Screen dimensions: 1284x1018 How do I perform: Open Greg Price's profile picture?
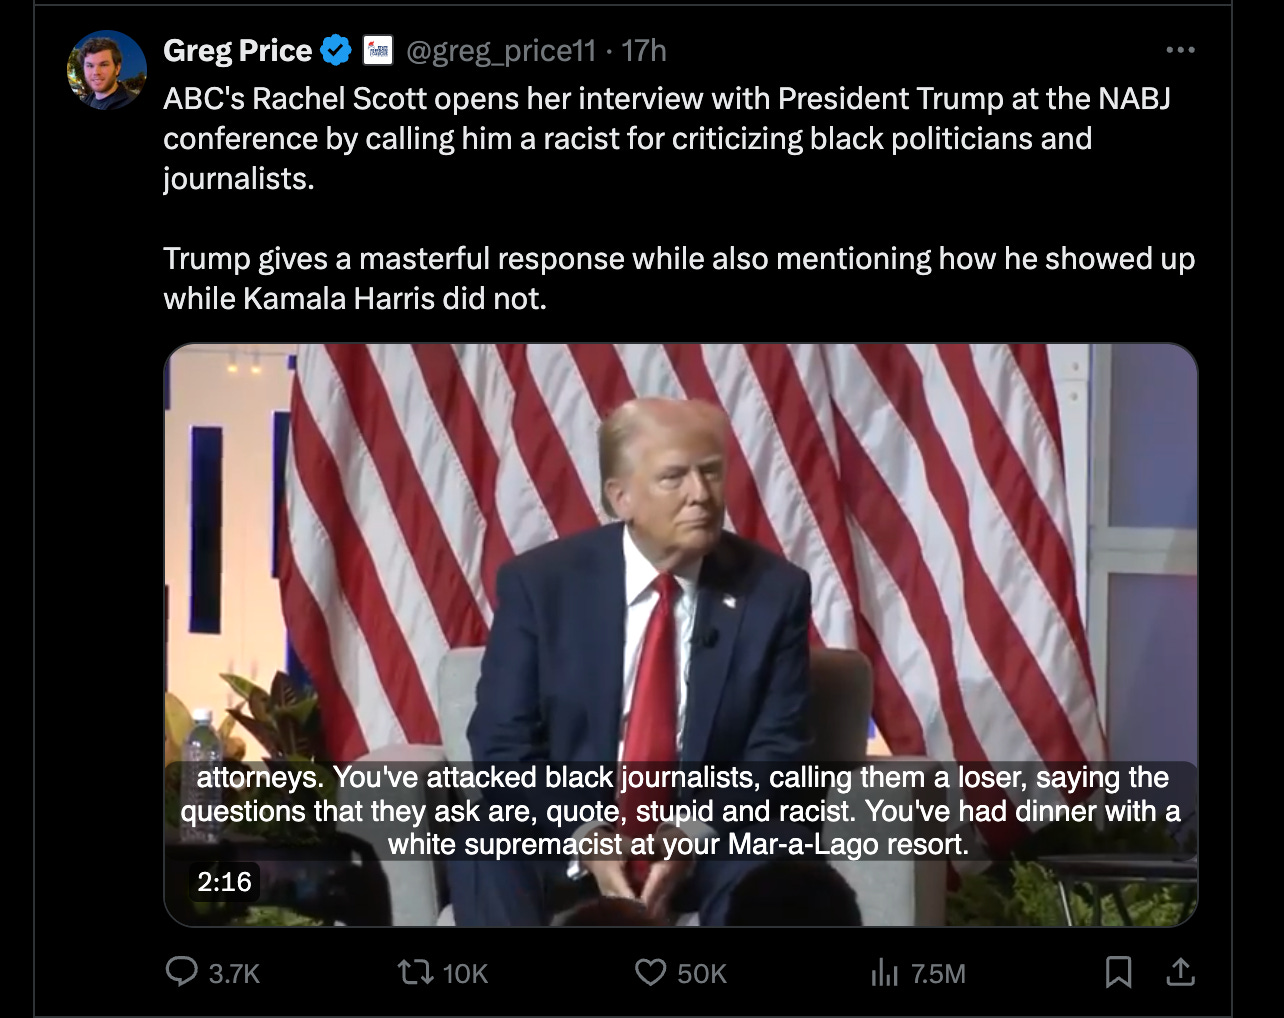(106, 71)
